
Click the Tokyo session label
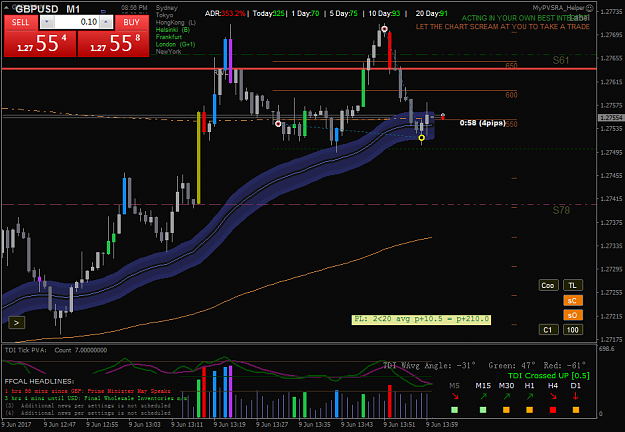[x=164, y=15]
